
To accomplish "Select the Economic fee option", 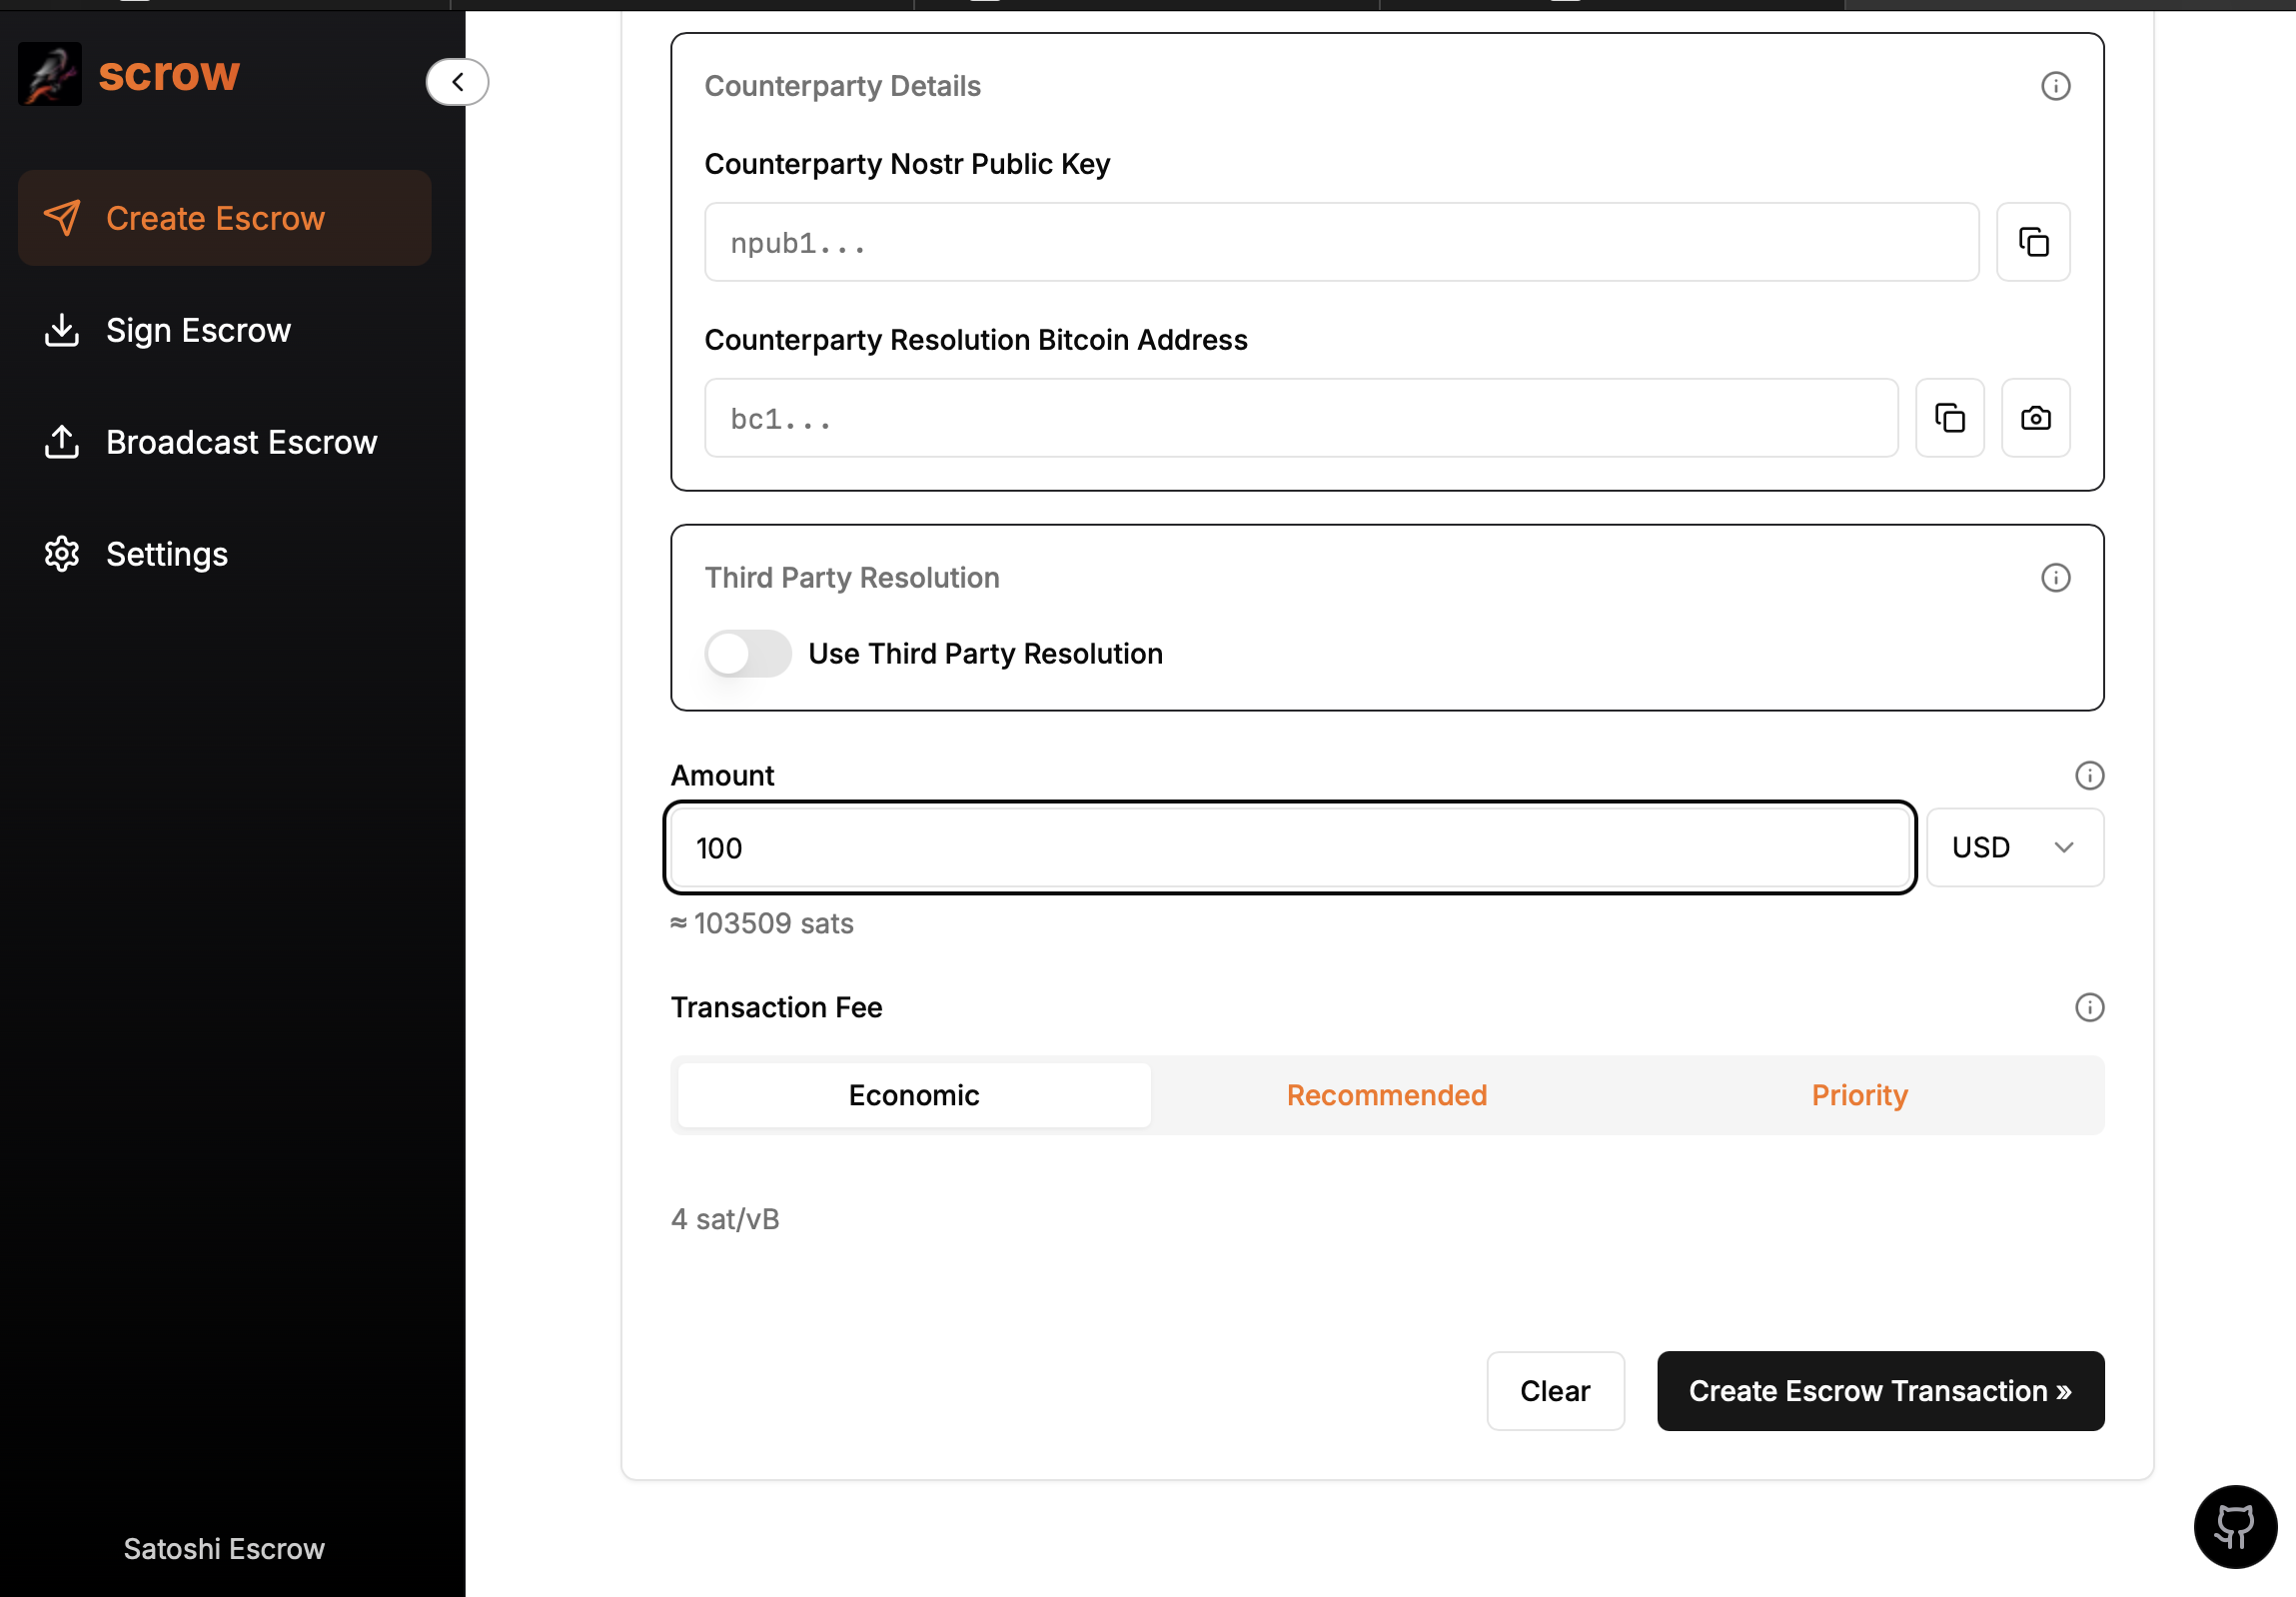I will pos(913,1095).
